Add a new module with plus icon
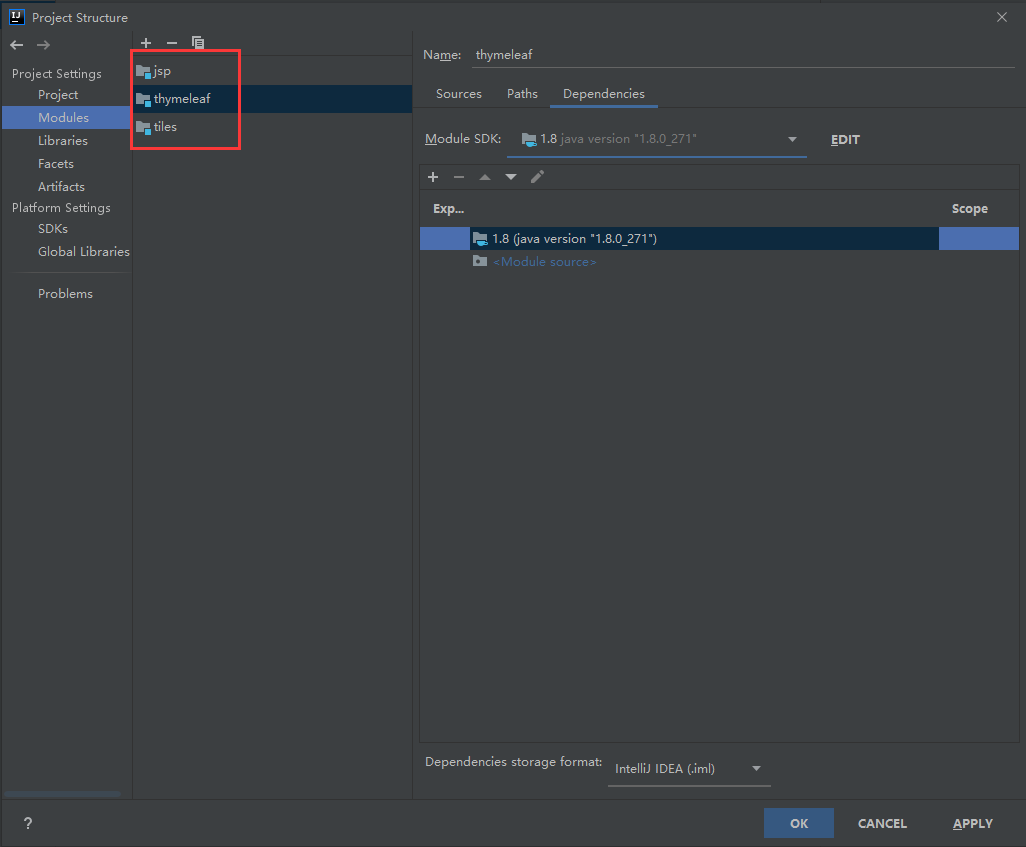The height and width of the screenshot is (847, 1026). click(x=146, y=43)
